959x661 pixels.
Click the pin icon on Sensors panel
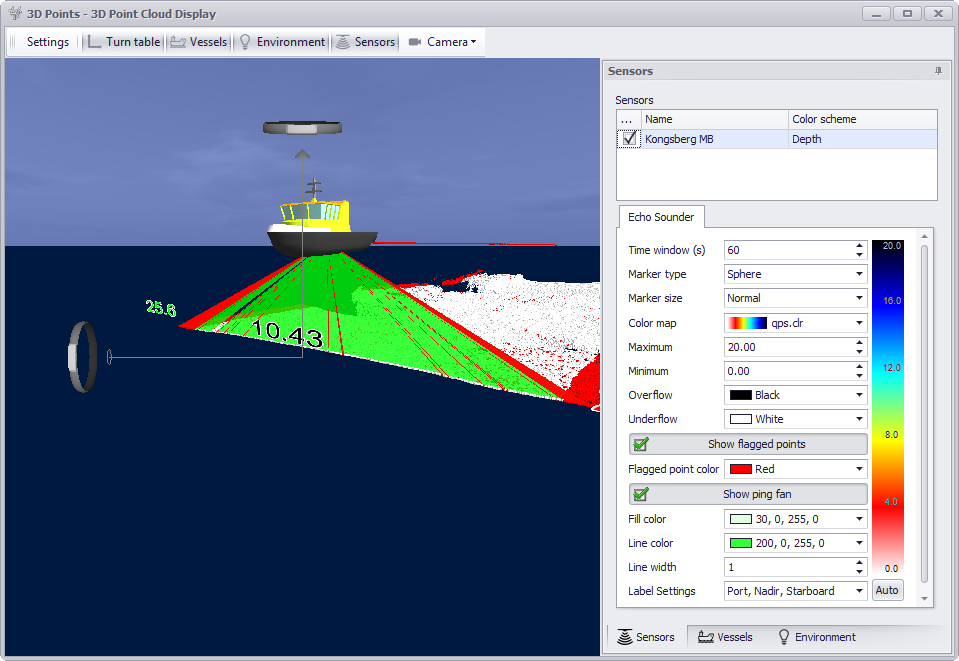937,71
